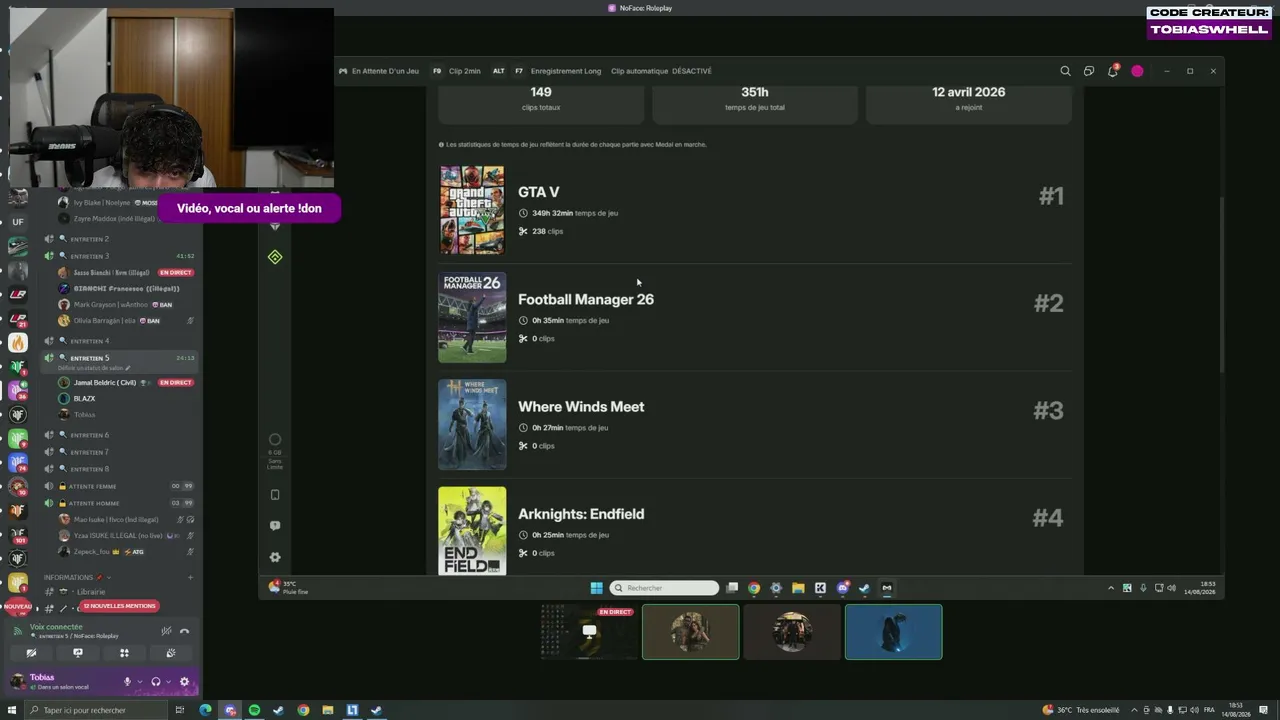This screenshot has width=1280, height=720.
Task: Open the GTA V game cover
Action: [472, 210]
